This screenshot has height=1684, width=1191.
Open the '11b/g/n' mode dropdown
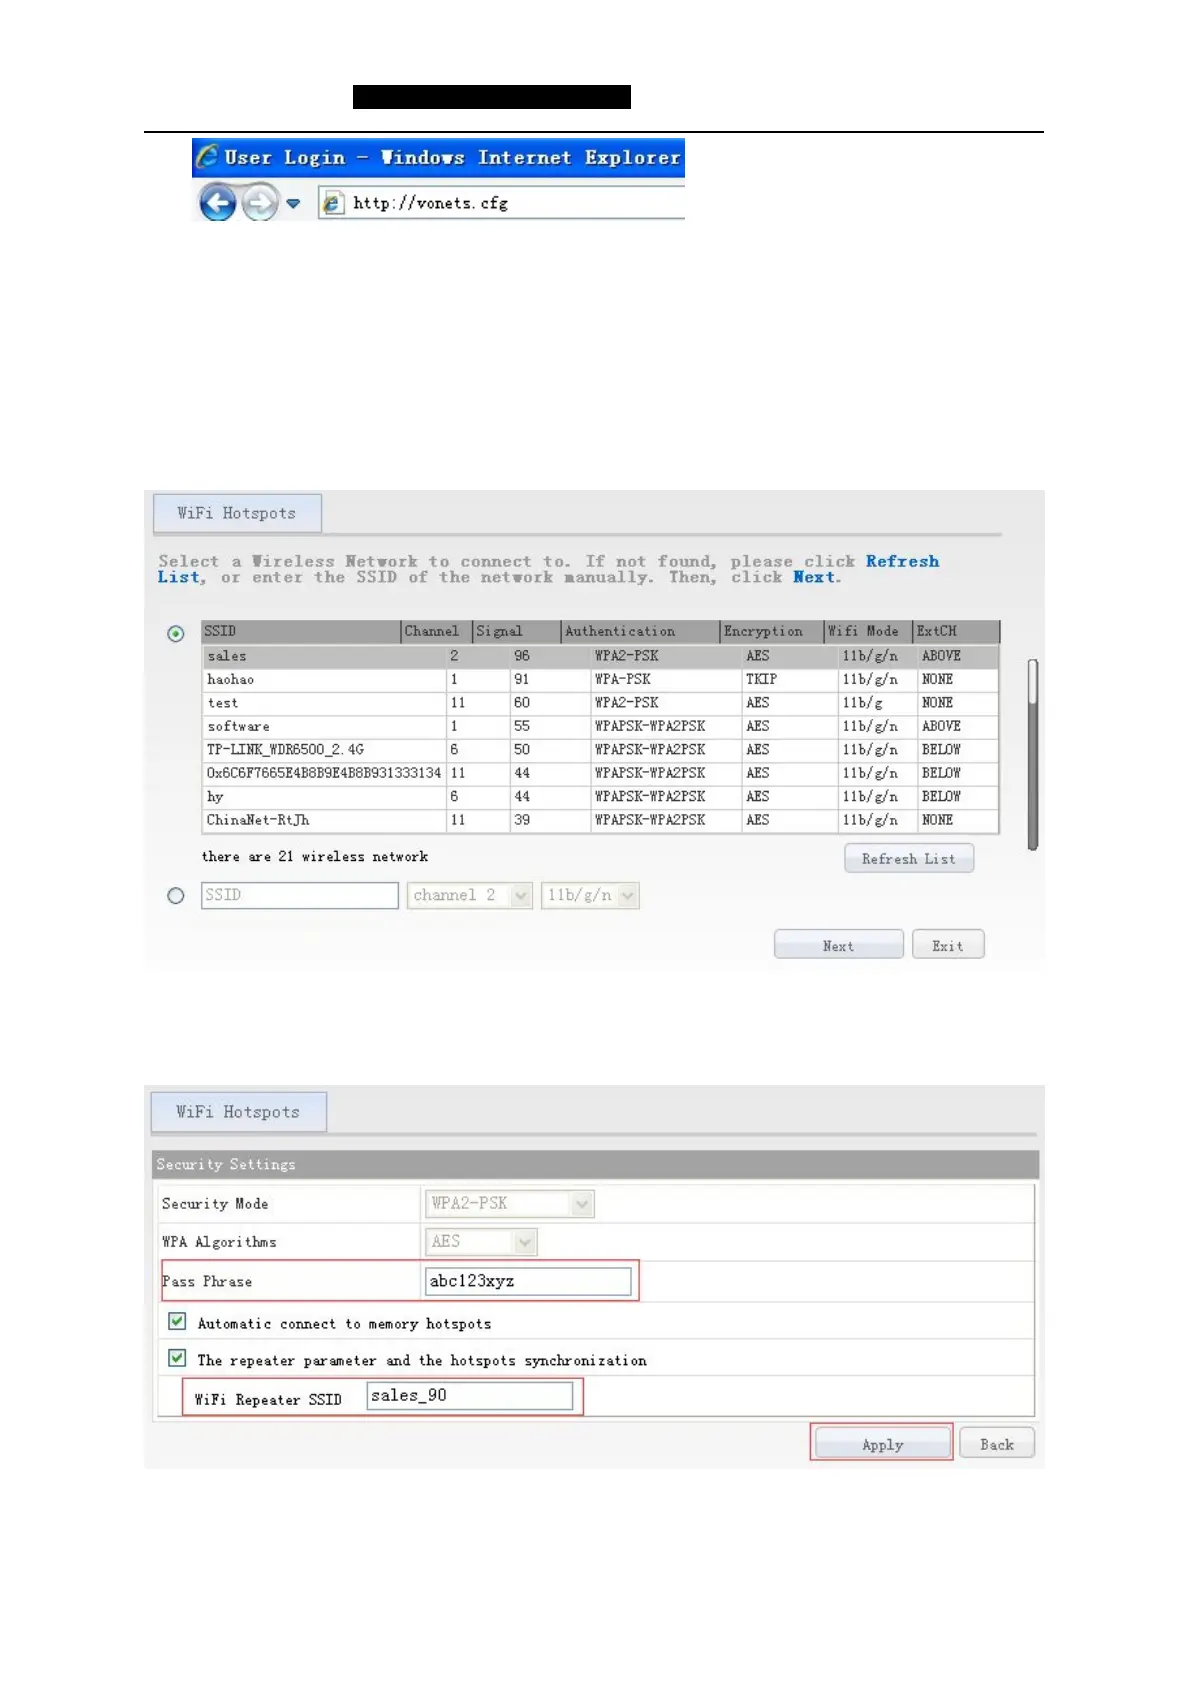[x=590, y=895]
